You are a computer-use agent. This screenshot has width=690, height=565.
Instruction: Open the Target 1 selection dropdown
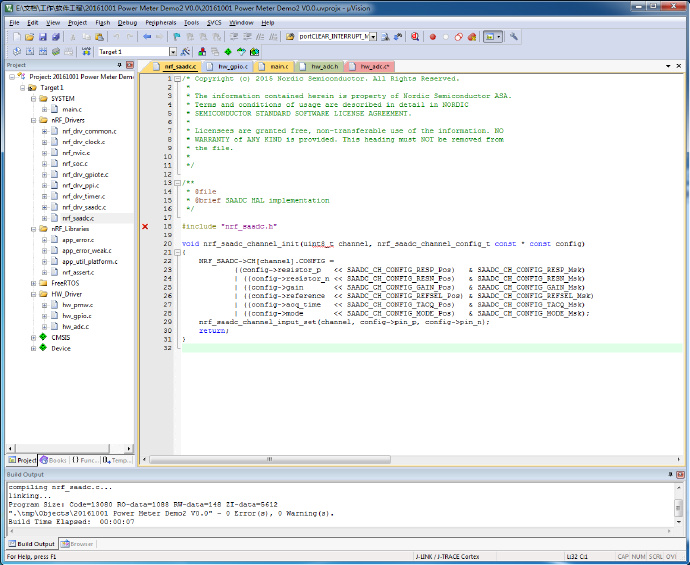[173, 52]
